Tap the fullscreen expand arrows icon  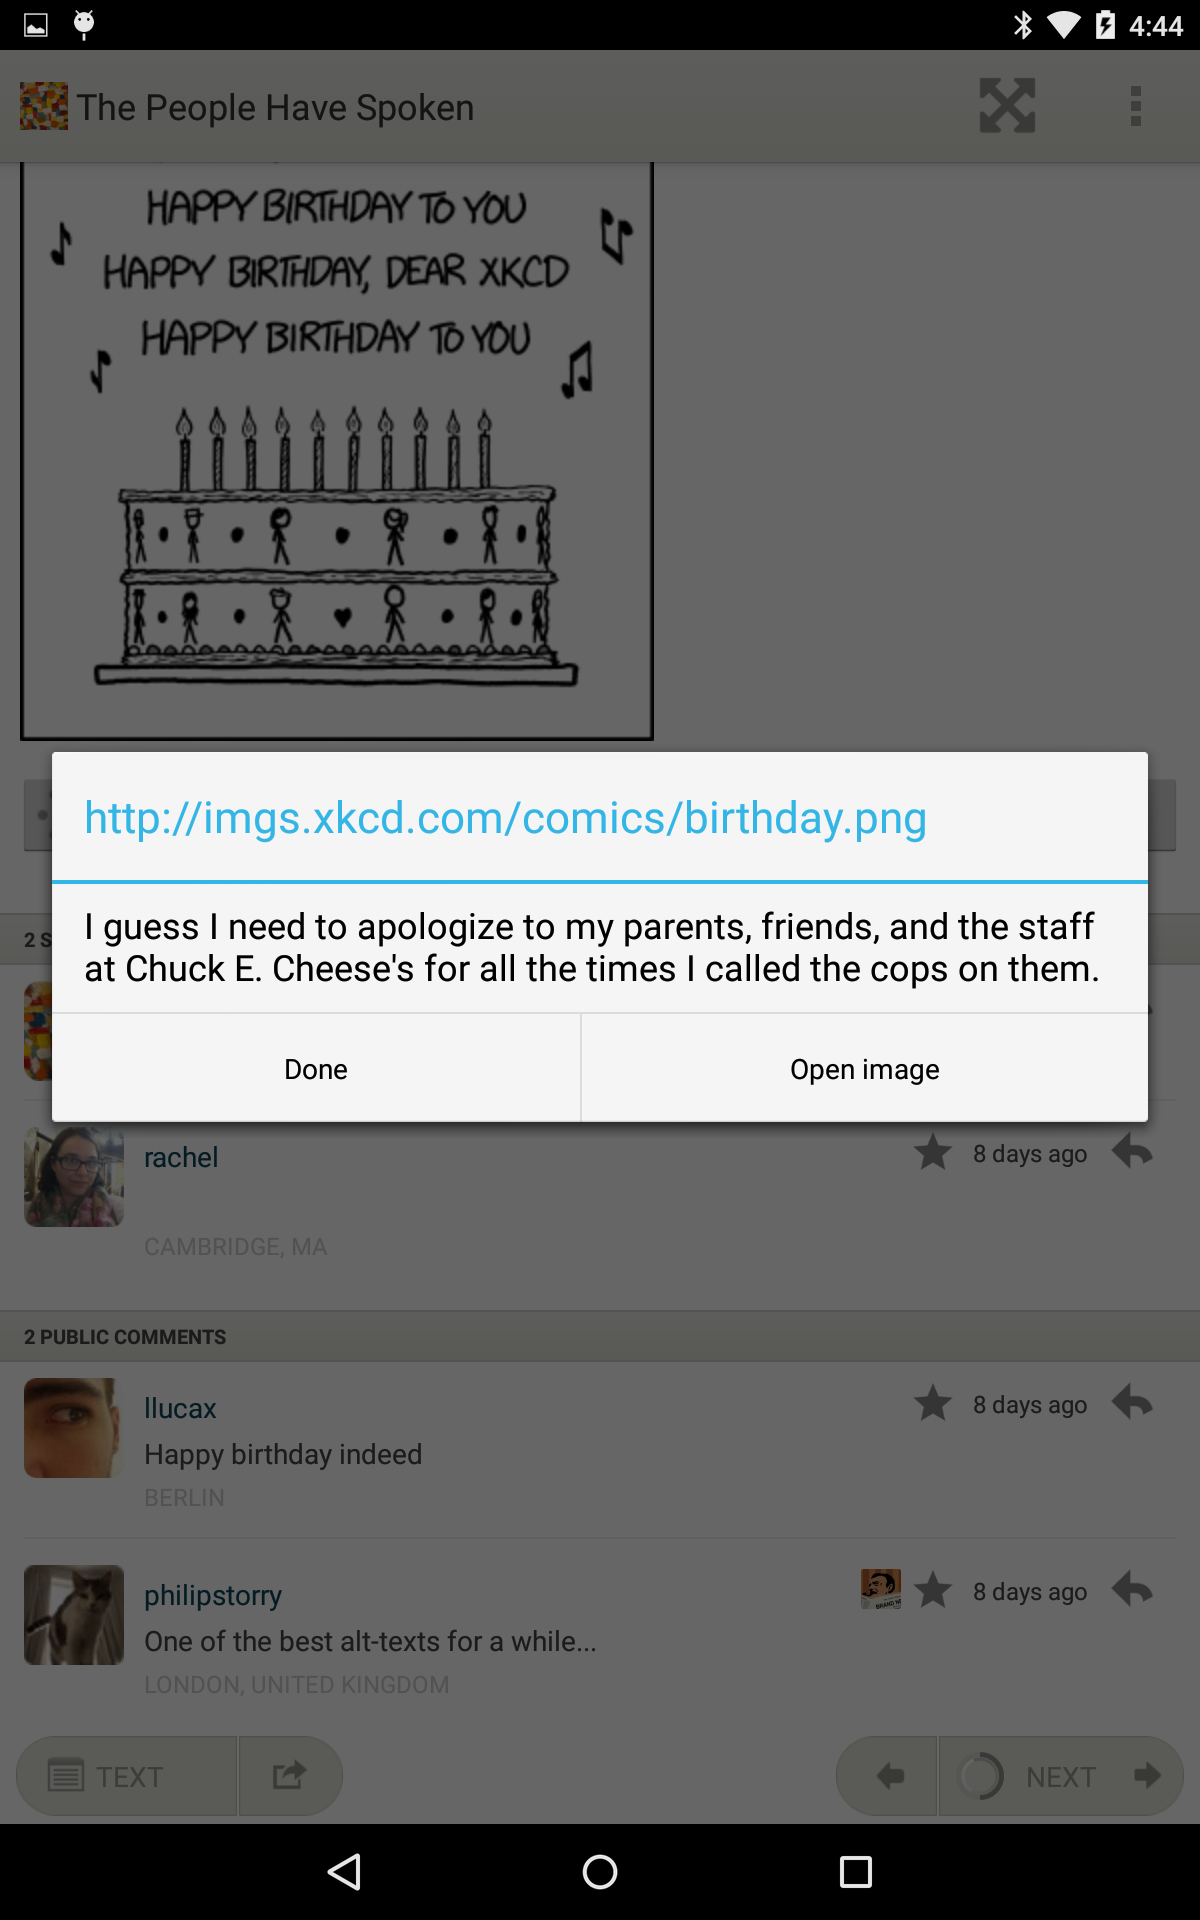point(1007,106)
